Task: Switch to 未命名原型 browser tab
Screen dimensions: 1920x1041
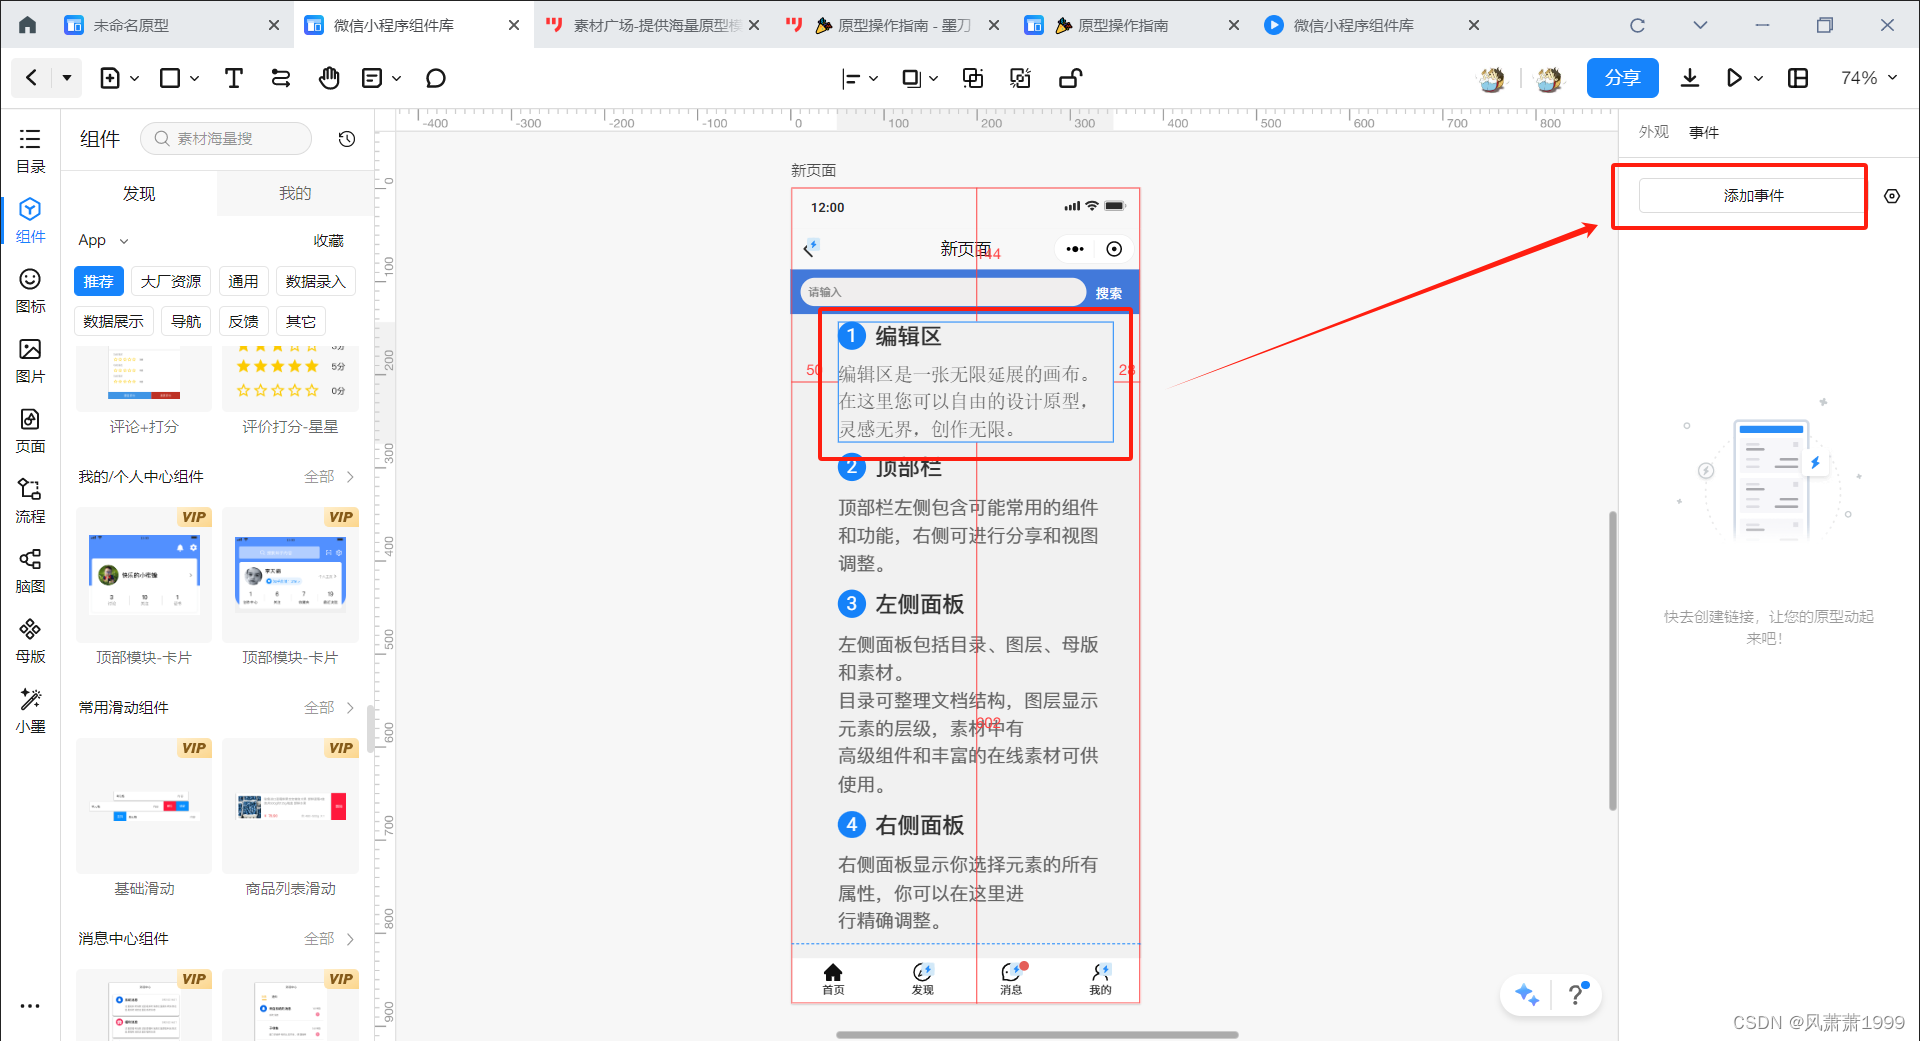Action: coord(172,25)
